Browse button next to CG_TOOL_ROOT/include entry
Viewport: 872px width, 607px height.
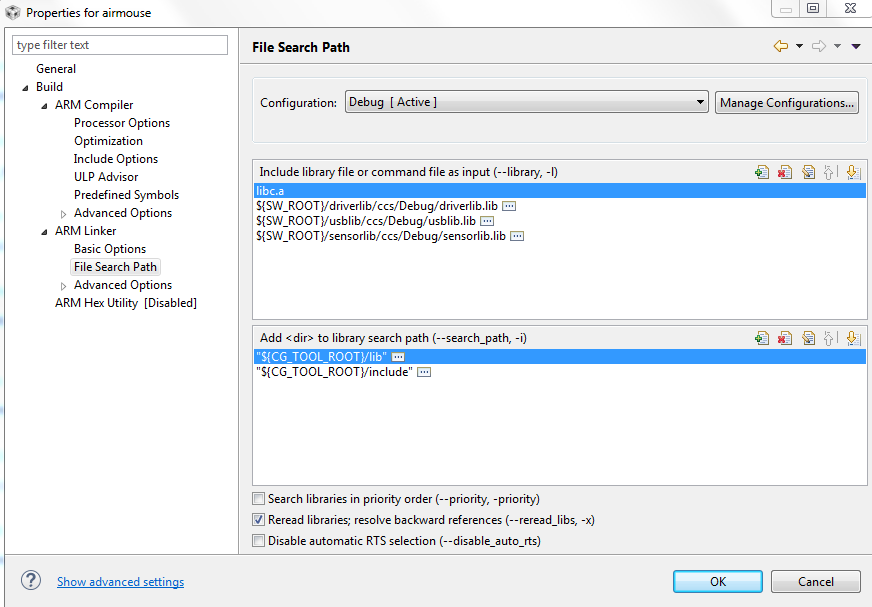click(424, 372)
